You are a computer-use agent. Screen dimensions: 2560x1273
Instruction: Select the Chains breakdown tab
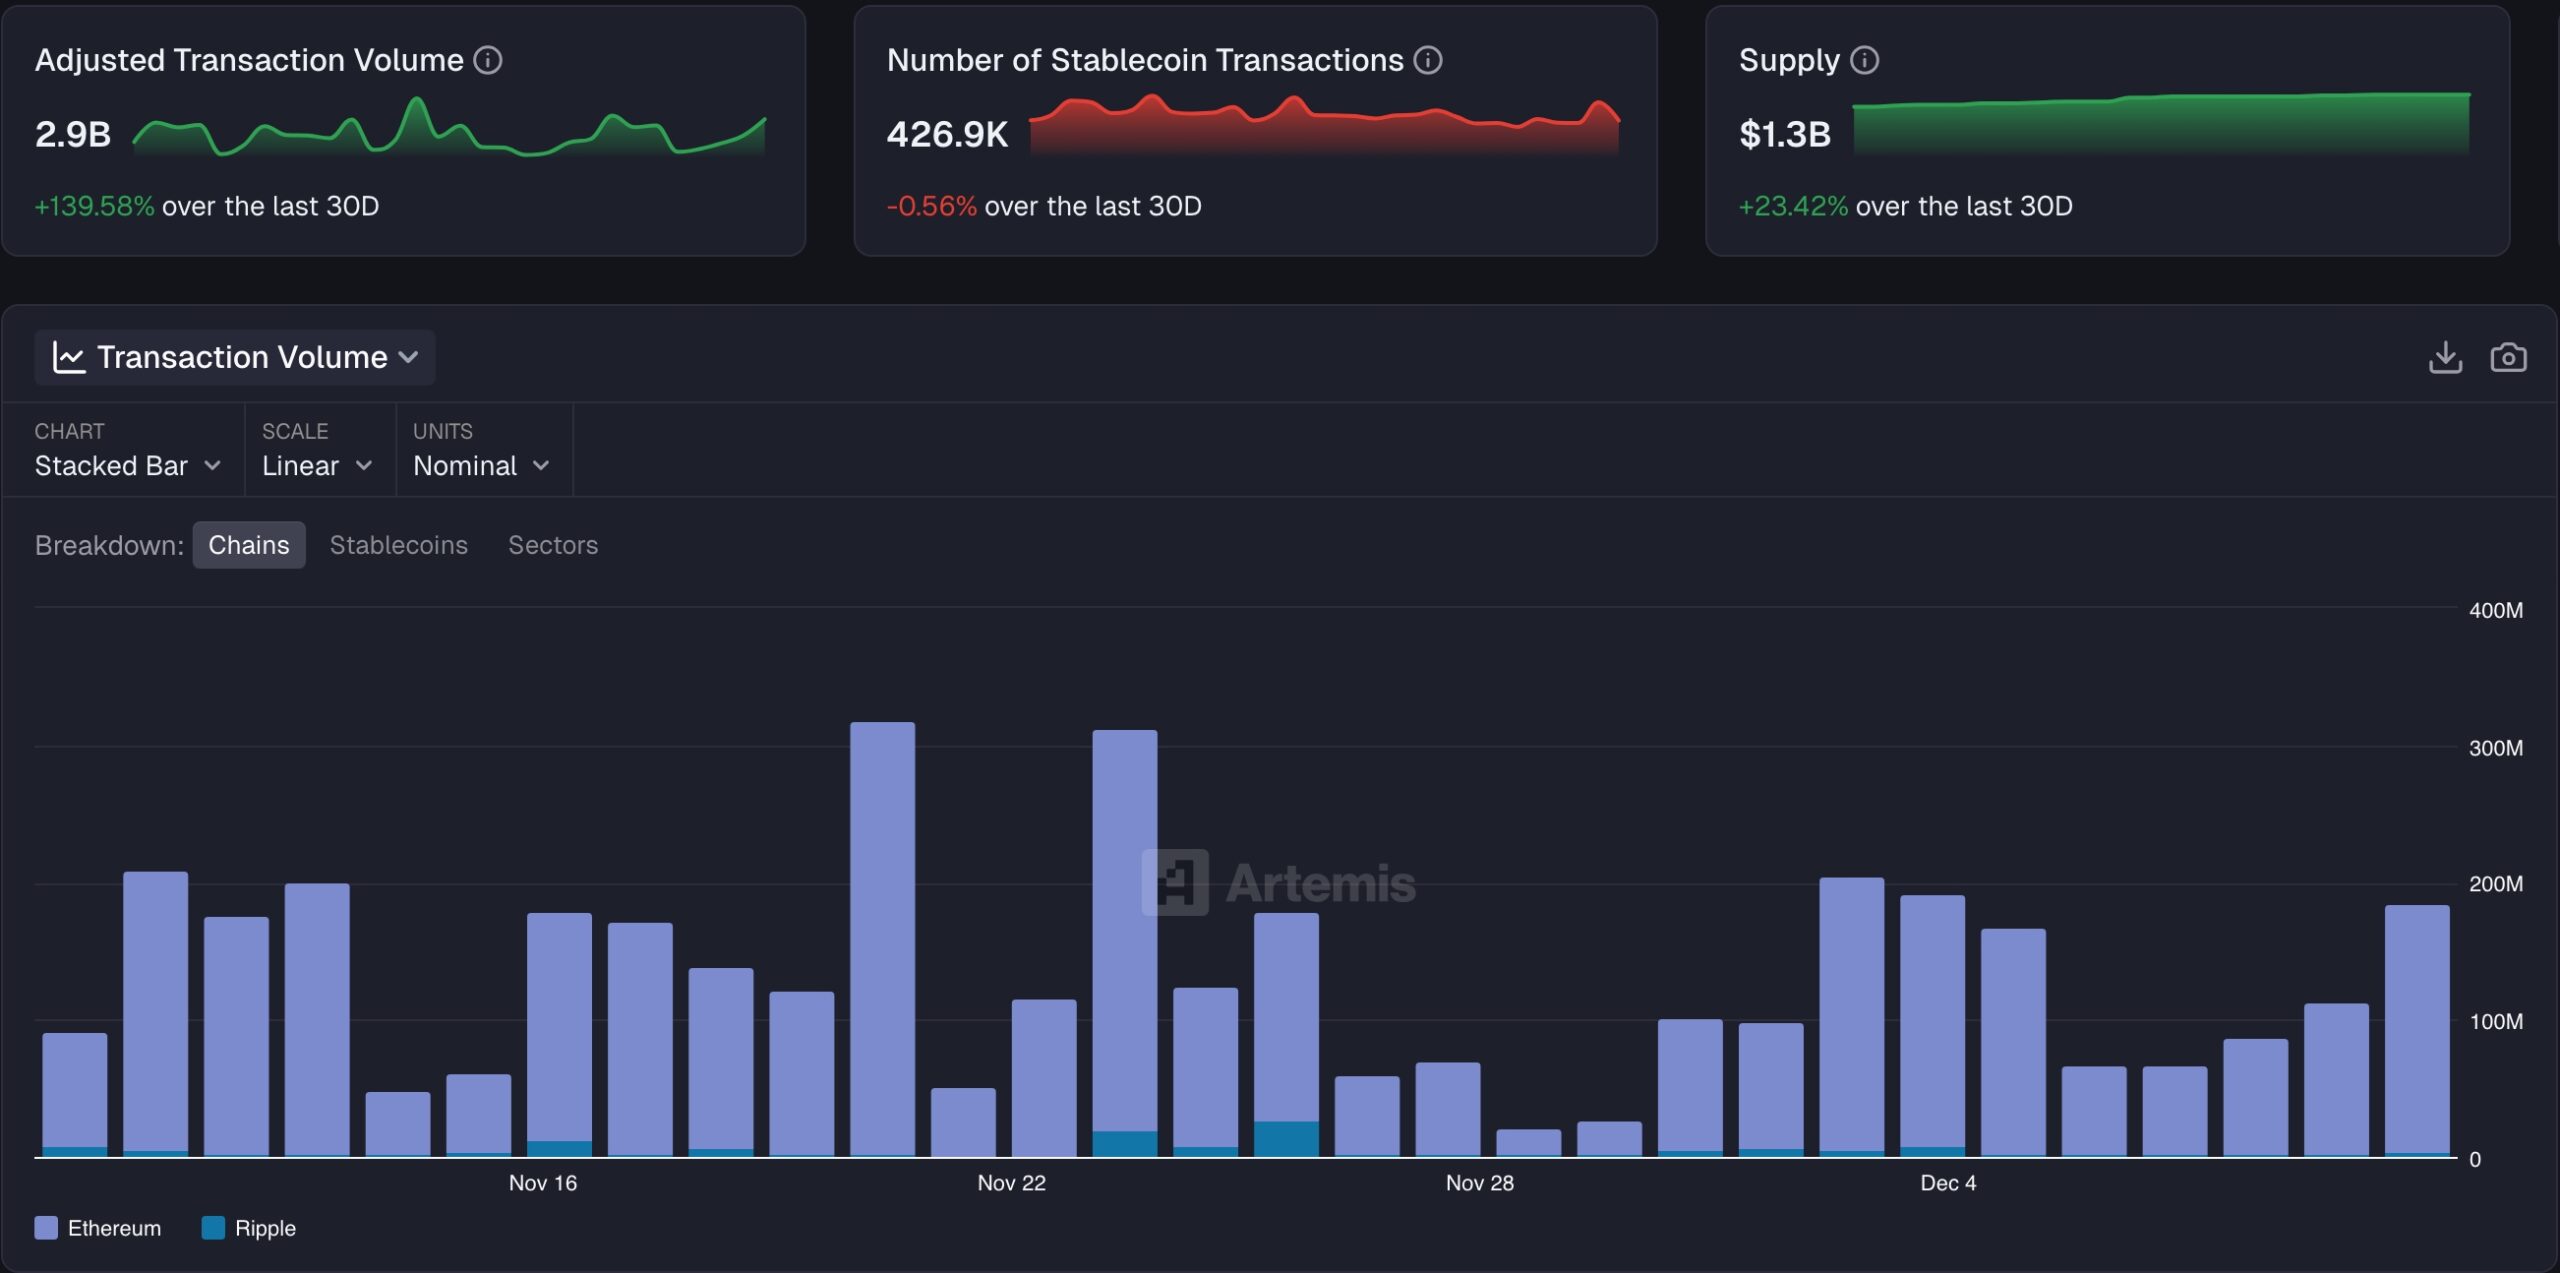coord(249,545)
